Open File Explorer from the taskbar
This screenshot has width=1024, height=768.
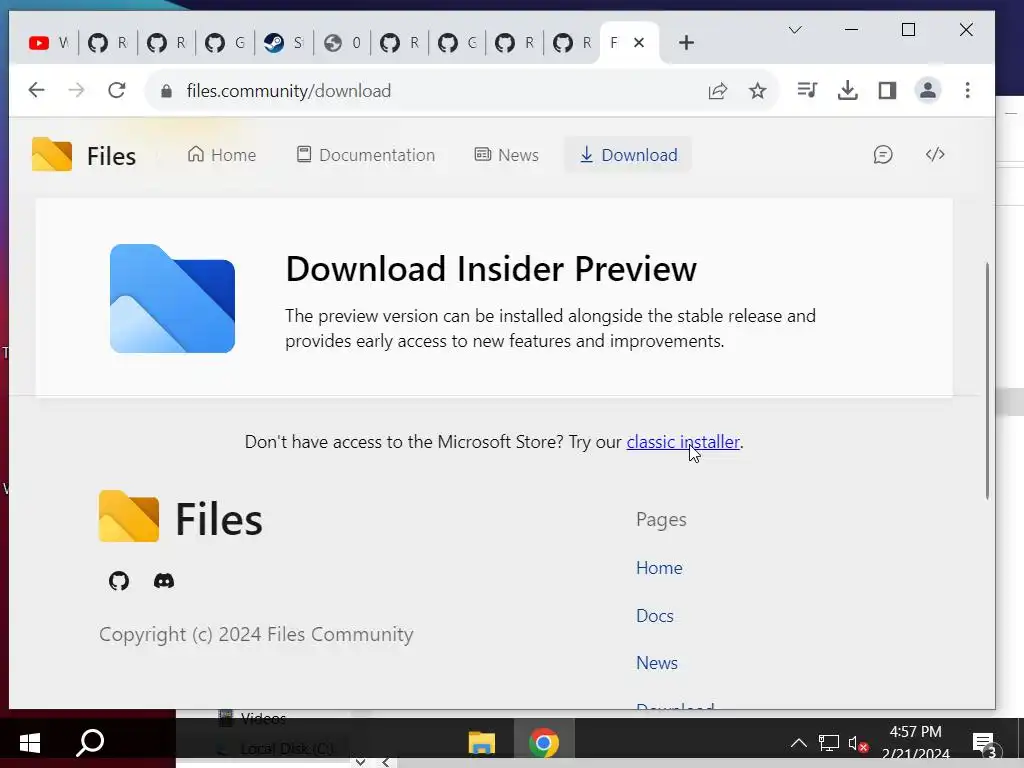482,743
